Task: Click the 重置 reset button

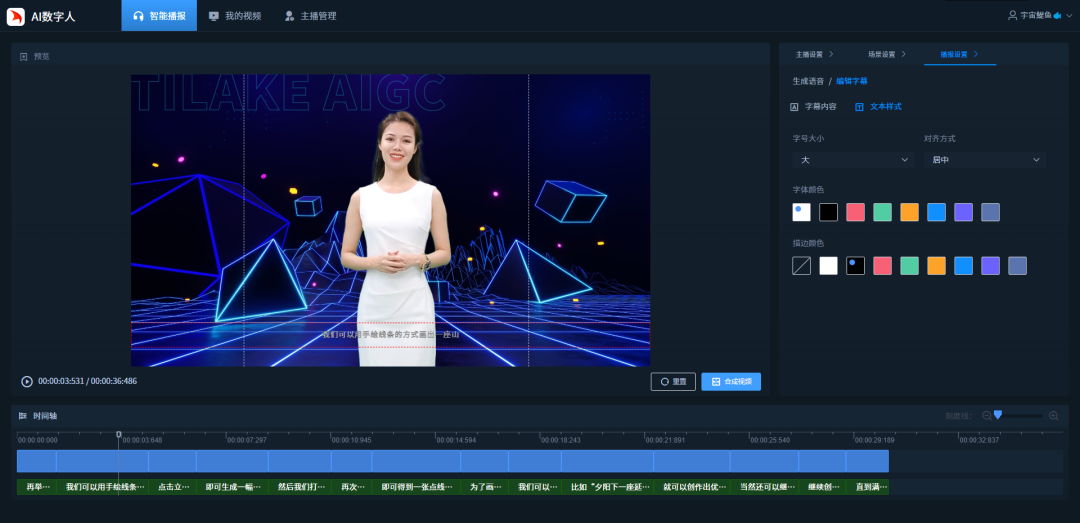Action: pos(673,382)
